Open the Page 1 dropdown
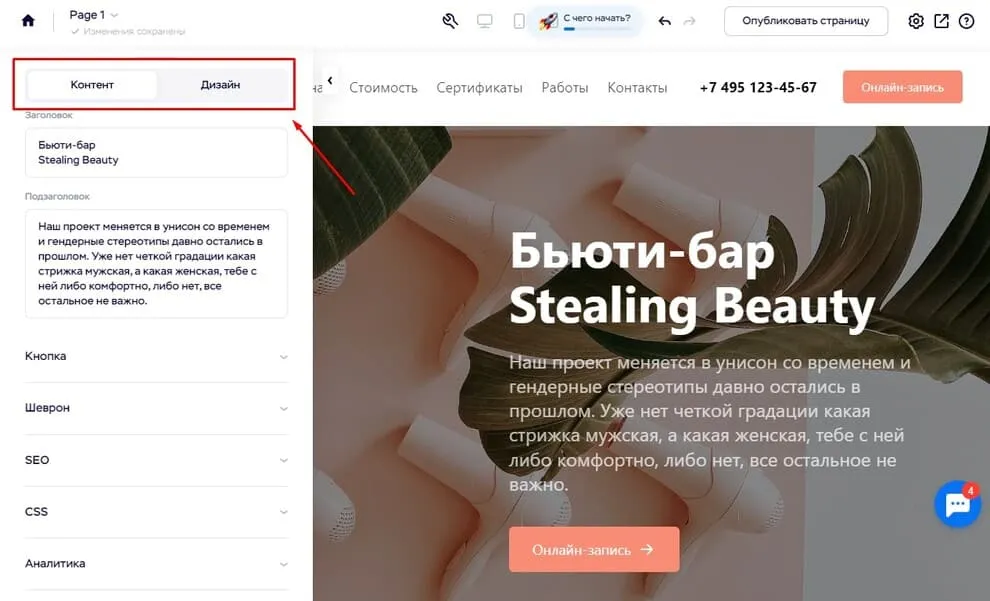This screenshot has height=601, width=990. [93, 15]
